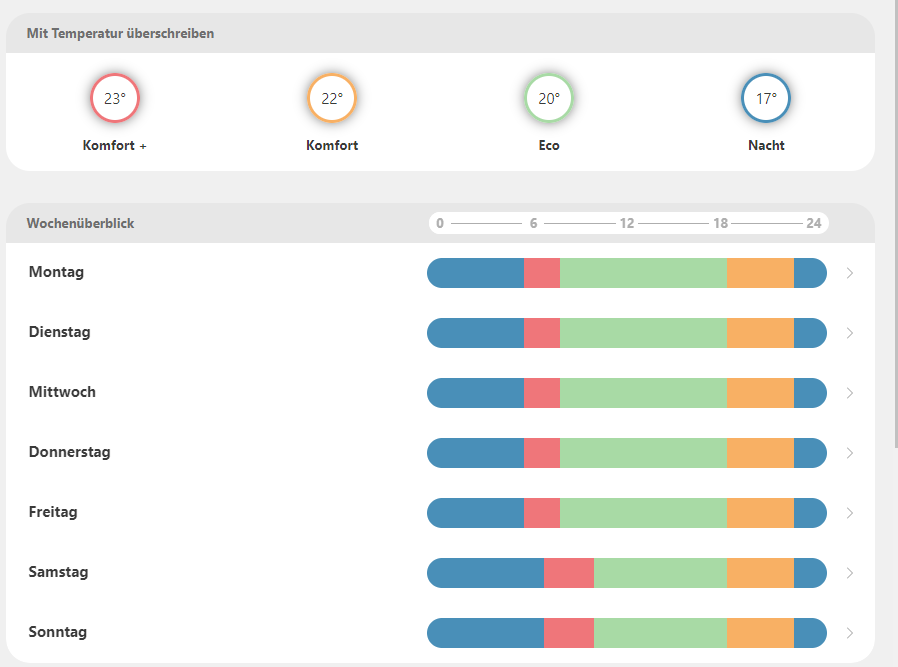Click the Montag day label
This screenshot has height=667, width=898.
click(56, 272)
